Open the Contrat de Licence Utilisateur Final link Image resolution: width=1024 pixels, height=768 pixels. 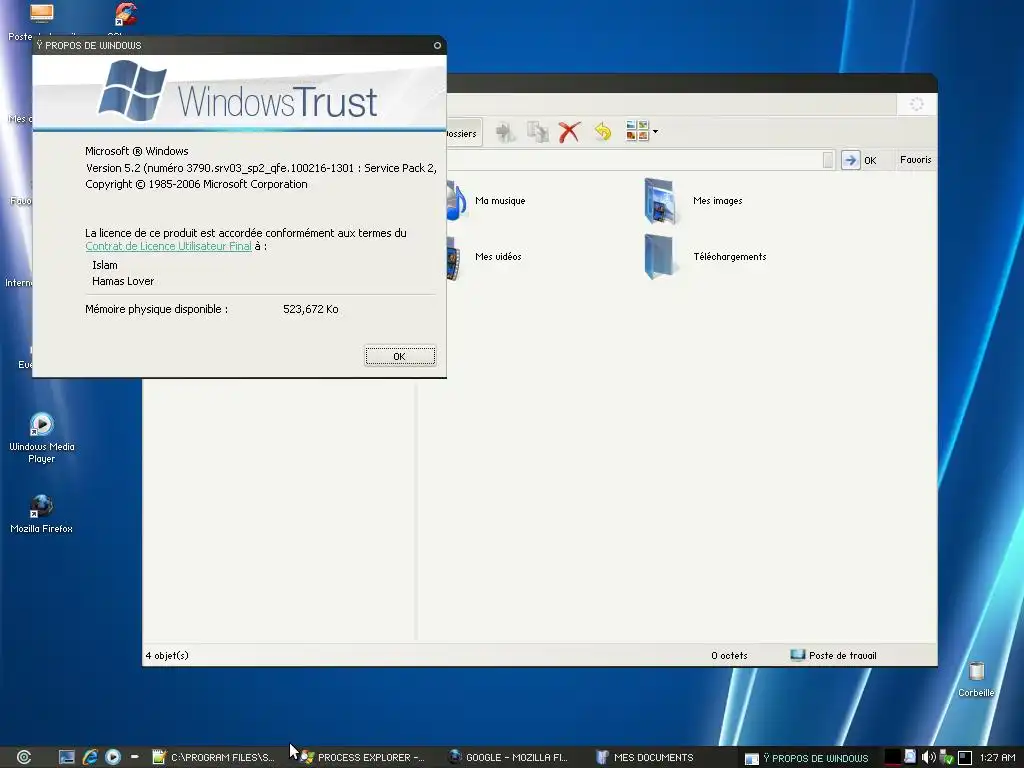tap(168, 246)
